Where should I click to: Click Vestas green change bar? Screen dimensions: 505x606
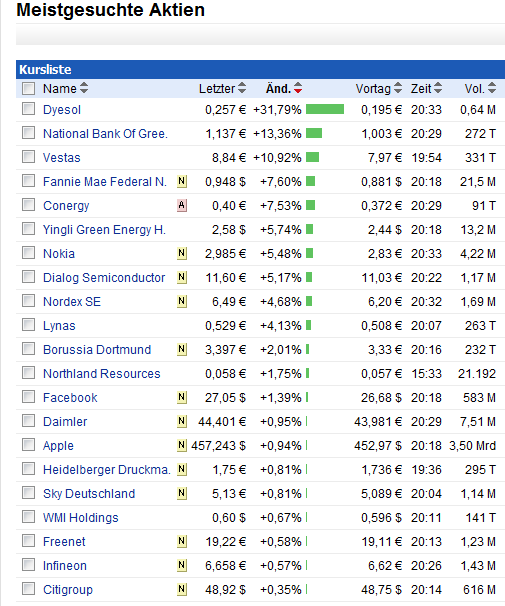313,157
